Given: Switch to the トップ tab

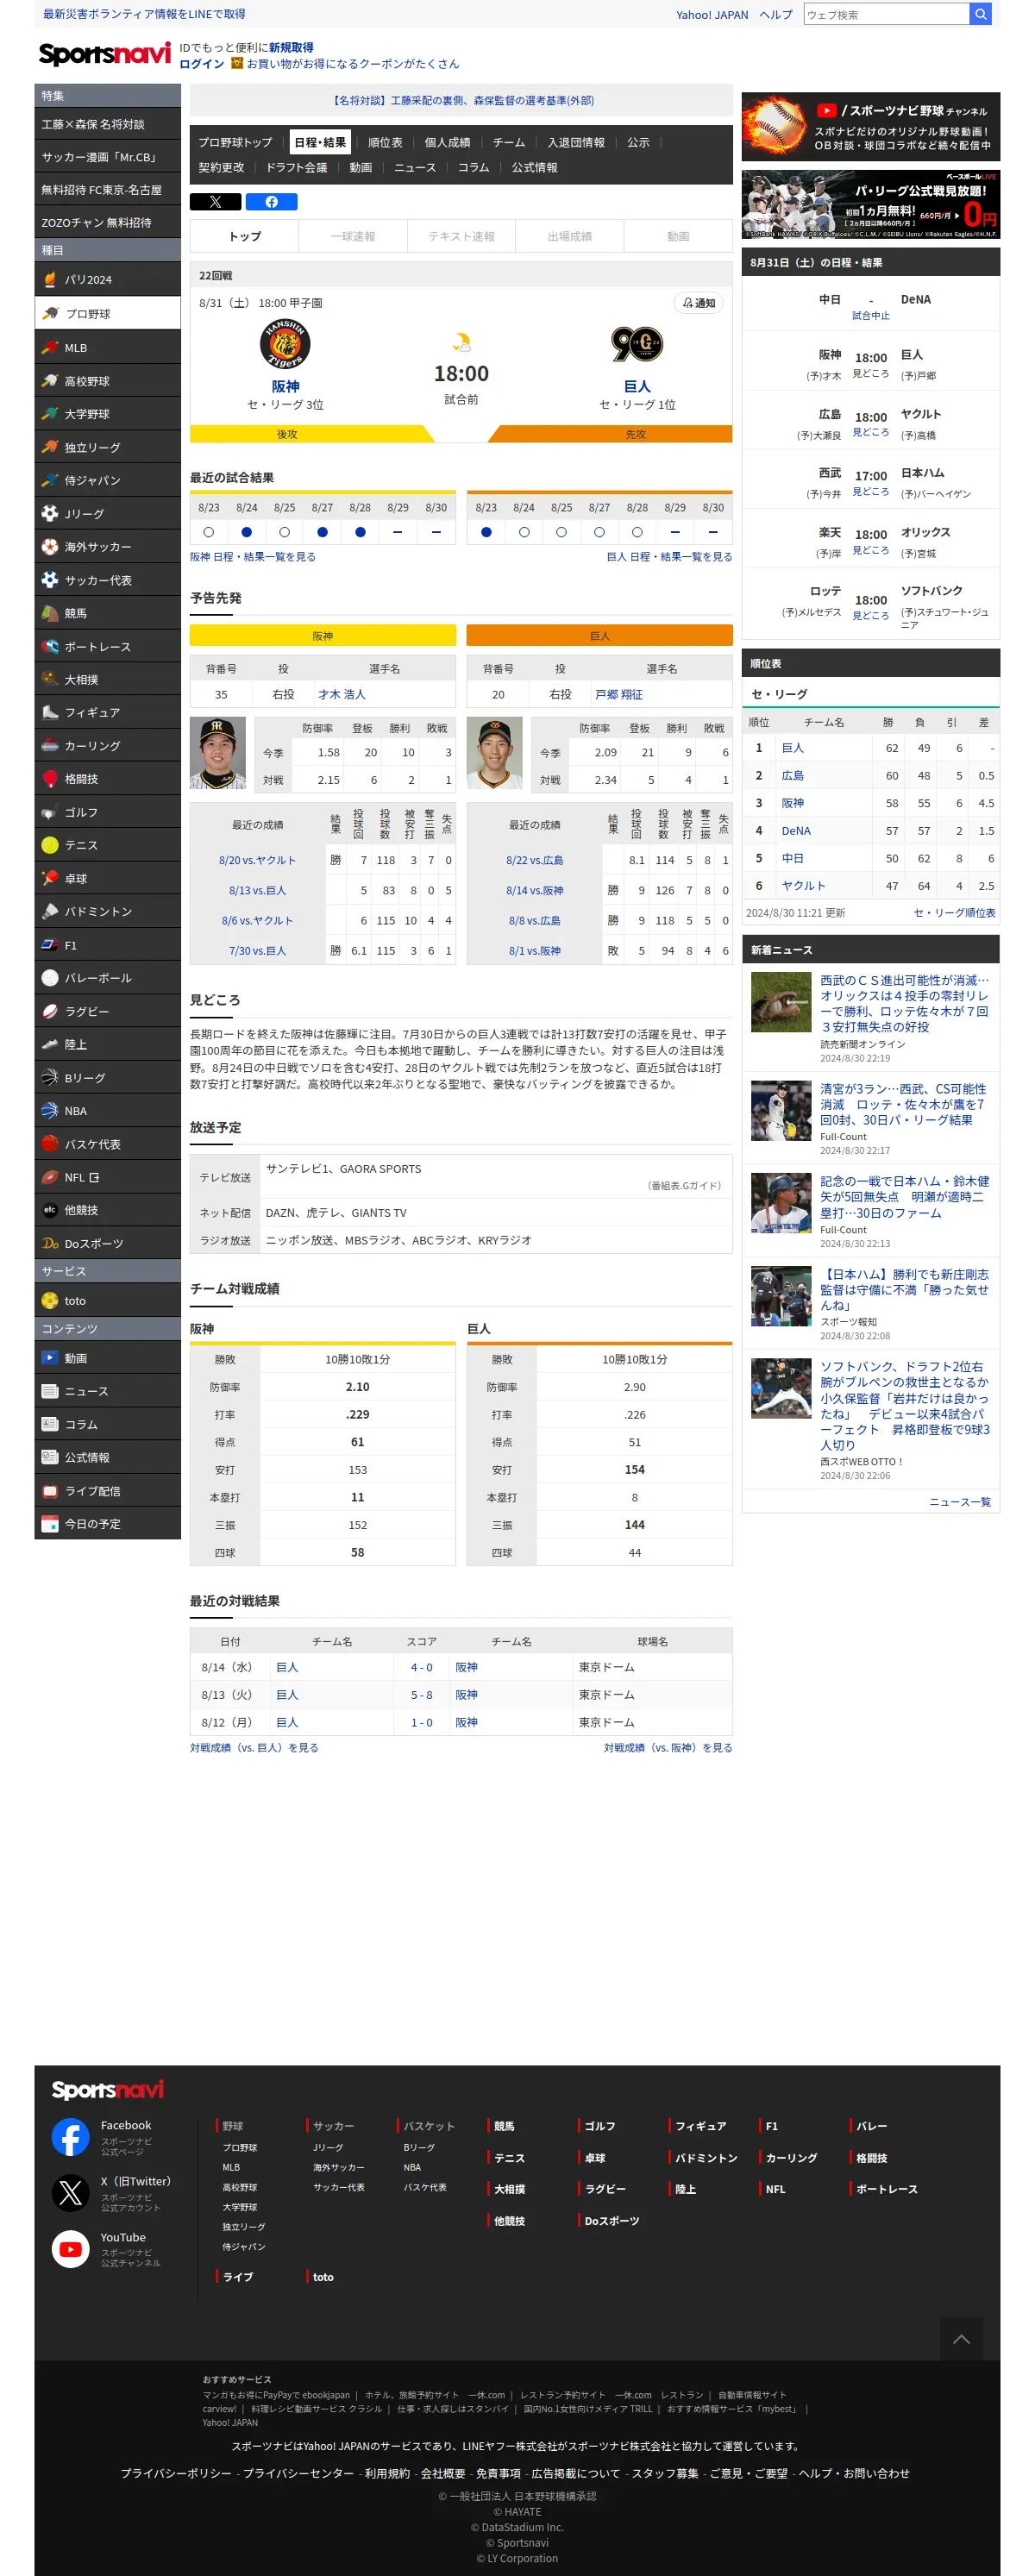Looking at the screenshot, I should coord(245,236).
